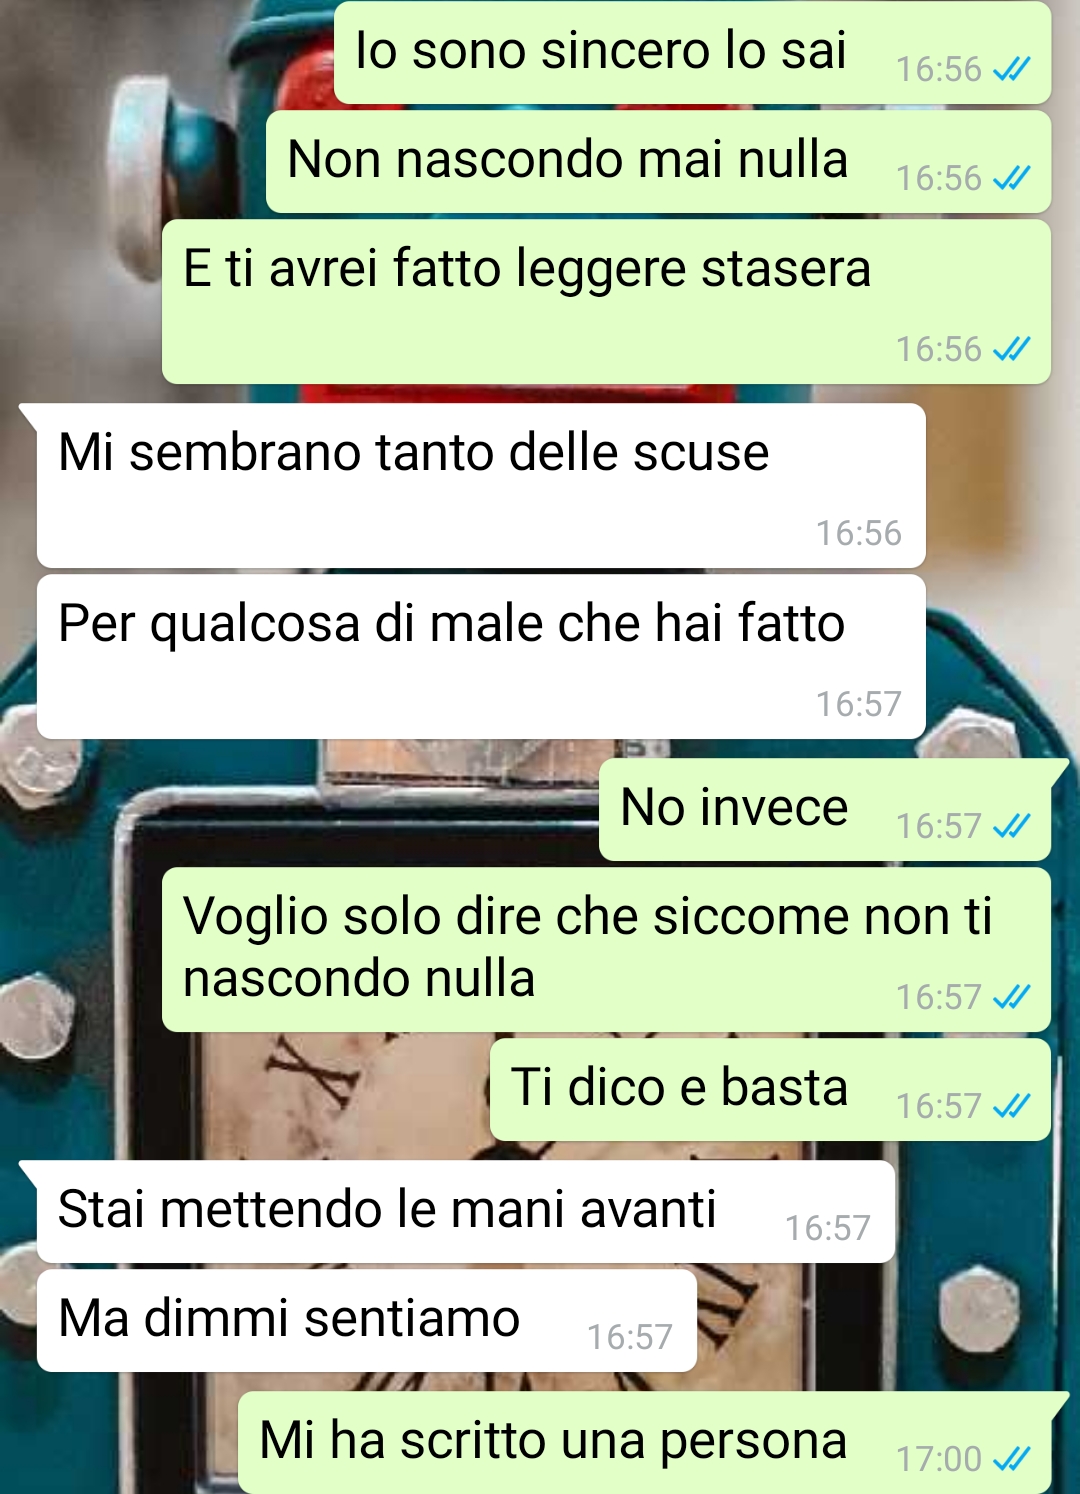Tap the 'Io sono sincero lo sai' bubble text

click(x=601, y=51)
